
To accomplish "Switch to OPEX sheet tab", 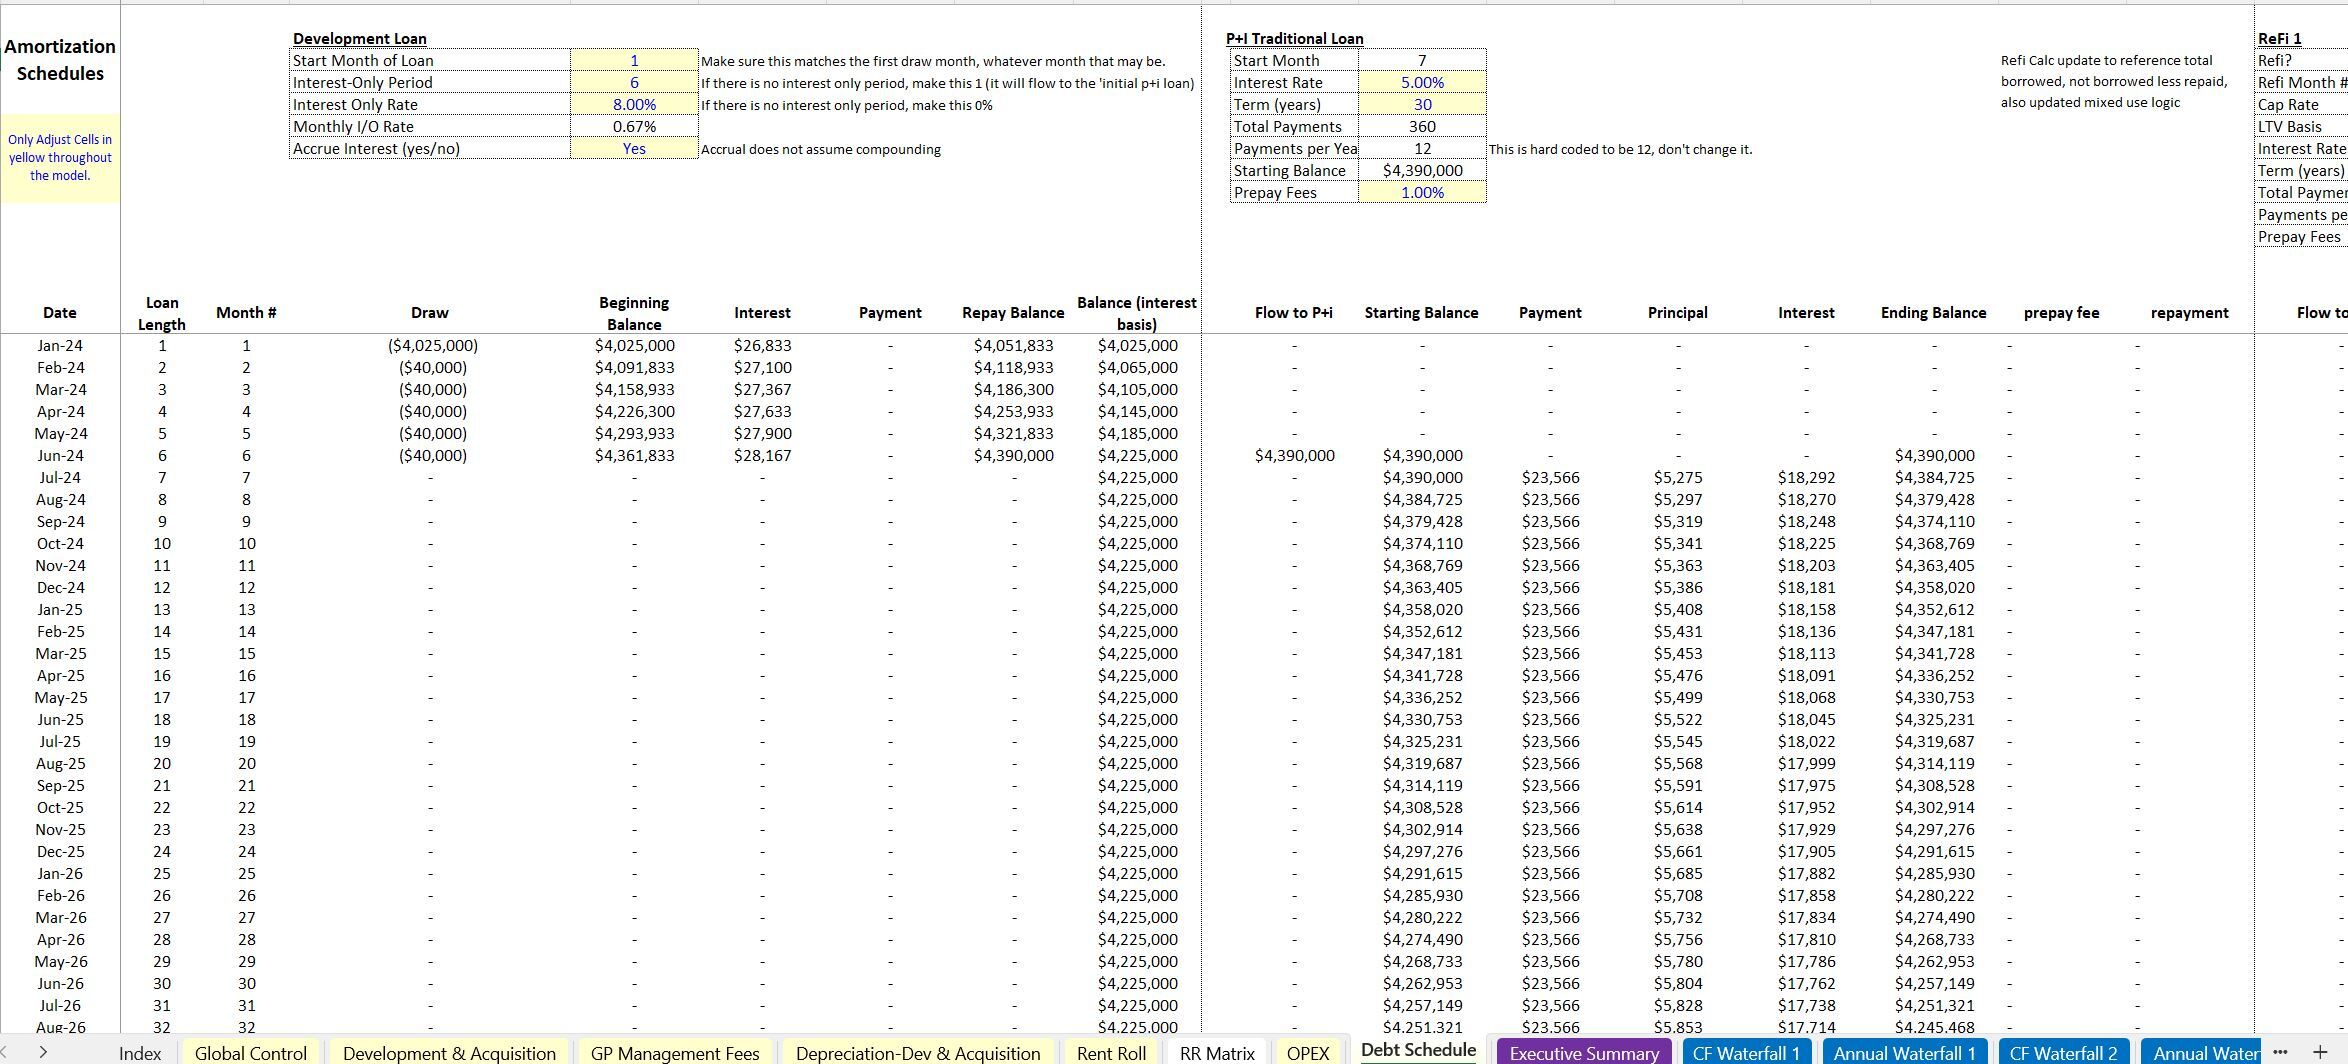I will coord(1308,1053).
